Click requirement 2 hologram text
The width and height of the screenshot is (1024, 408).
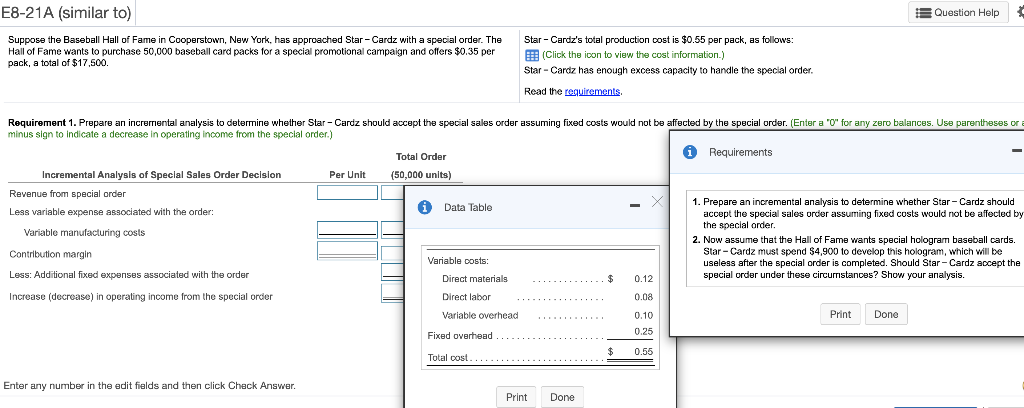859,257
